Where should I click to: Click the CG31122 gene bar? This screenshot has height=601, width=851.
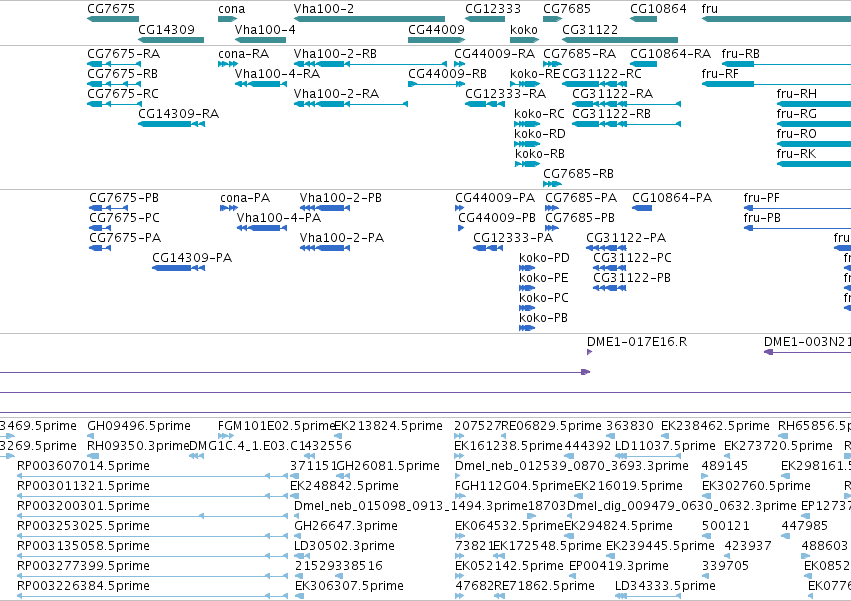620,40
